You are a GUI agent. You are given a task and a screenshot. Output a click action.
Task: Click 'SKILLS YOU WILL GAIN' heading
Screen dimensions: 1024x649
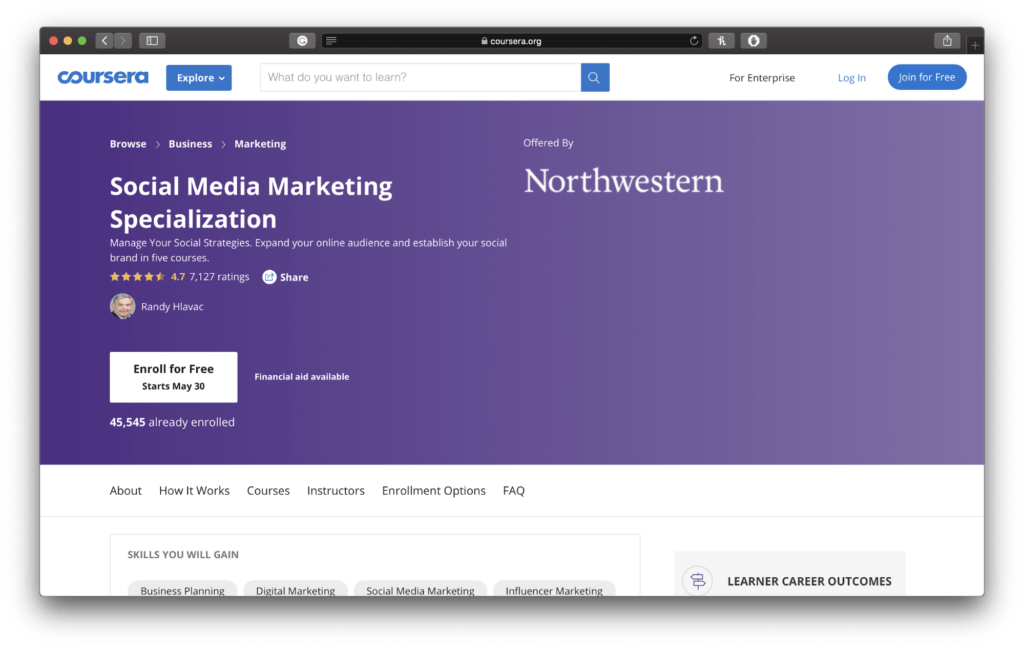coord(183,554)
